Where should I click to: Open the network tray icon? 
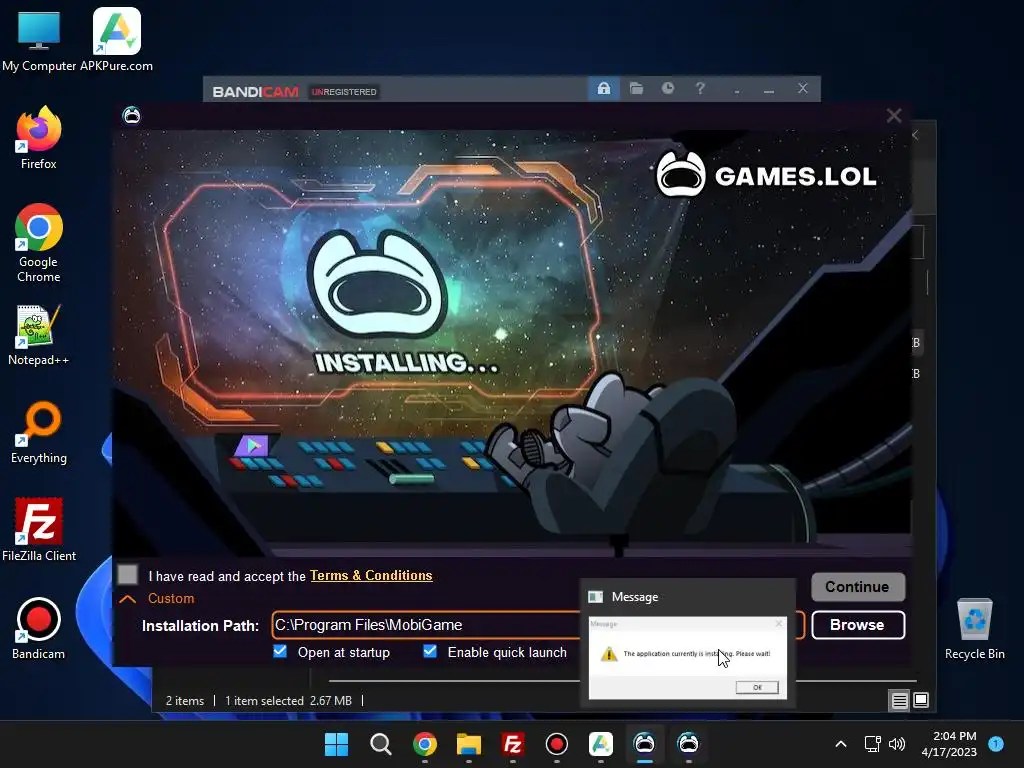(872, 744)
